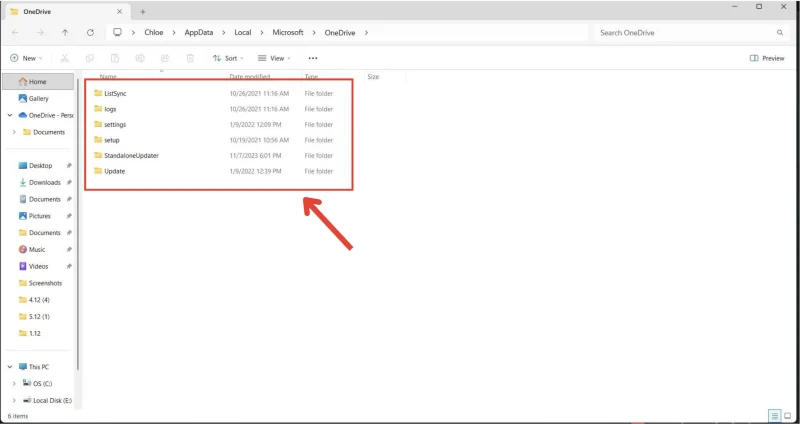
Task: Toggle the Preview pane button
Action: 767,58
